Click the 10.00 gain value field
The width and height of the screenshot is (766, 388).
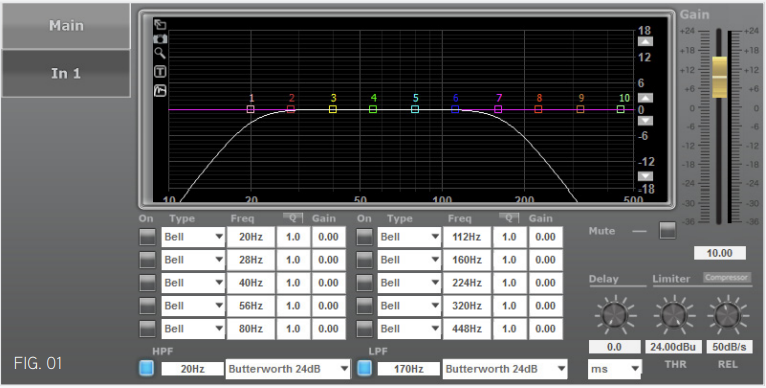pyautogui.click(x=720, y=253)
